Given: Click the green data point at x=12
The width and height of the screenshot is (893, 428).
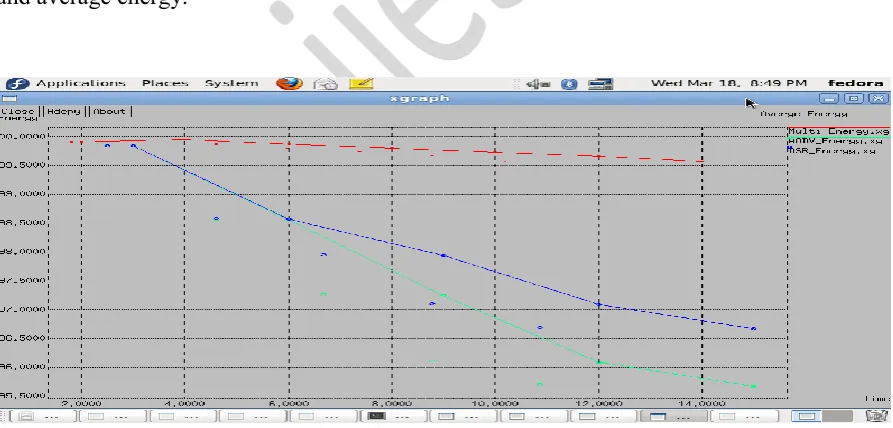Looking at the screenshot, I should click(x=599, y=362).
